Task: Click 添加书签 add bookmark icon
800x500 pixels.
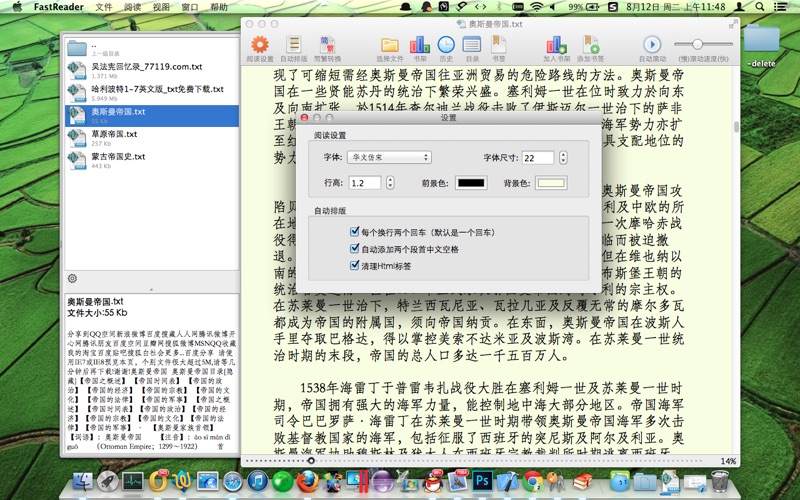Action: click(591, 45)
